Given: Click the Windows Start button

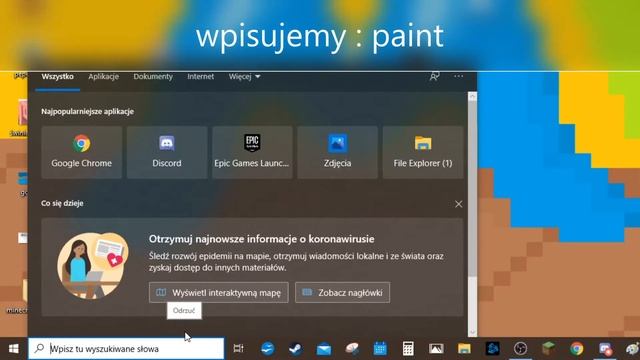Looking at the screenshot, I should click(x=13, y=349).
